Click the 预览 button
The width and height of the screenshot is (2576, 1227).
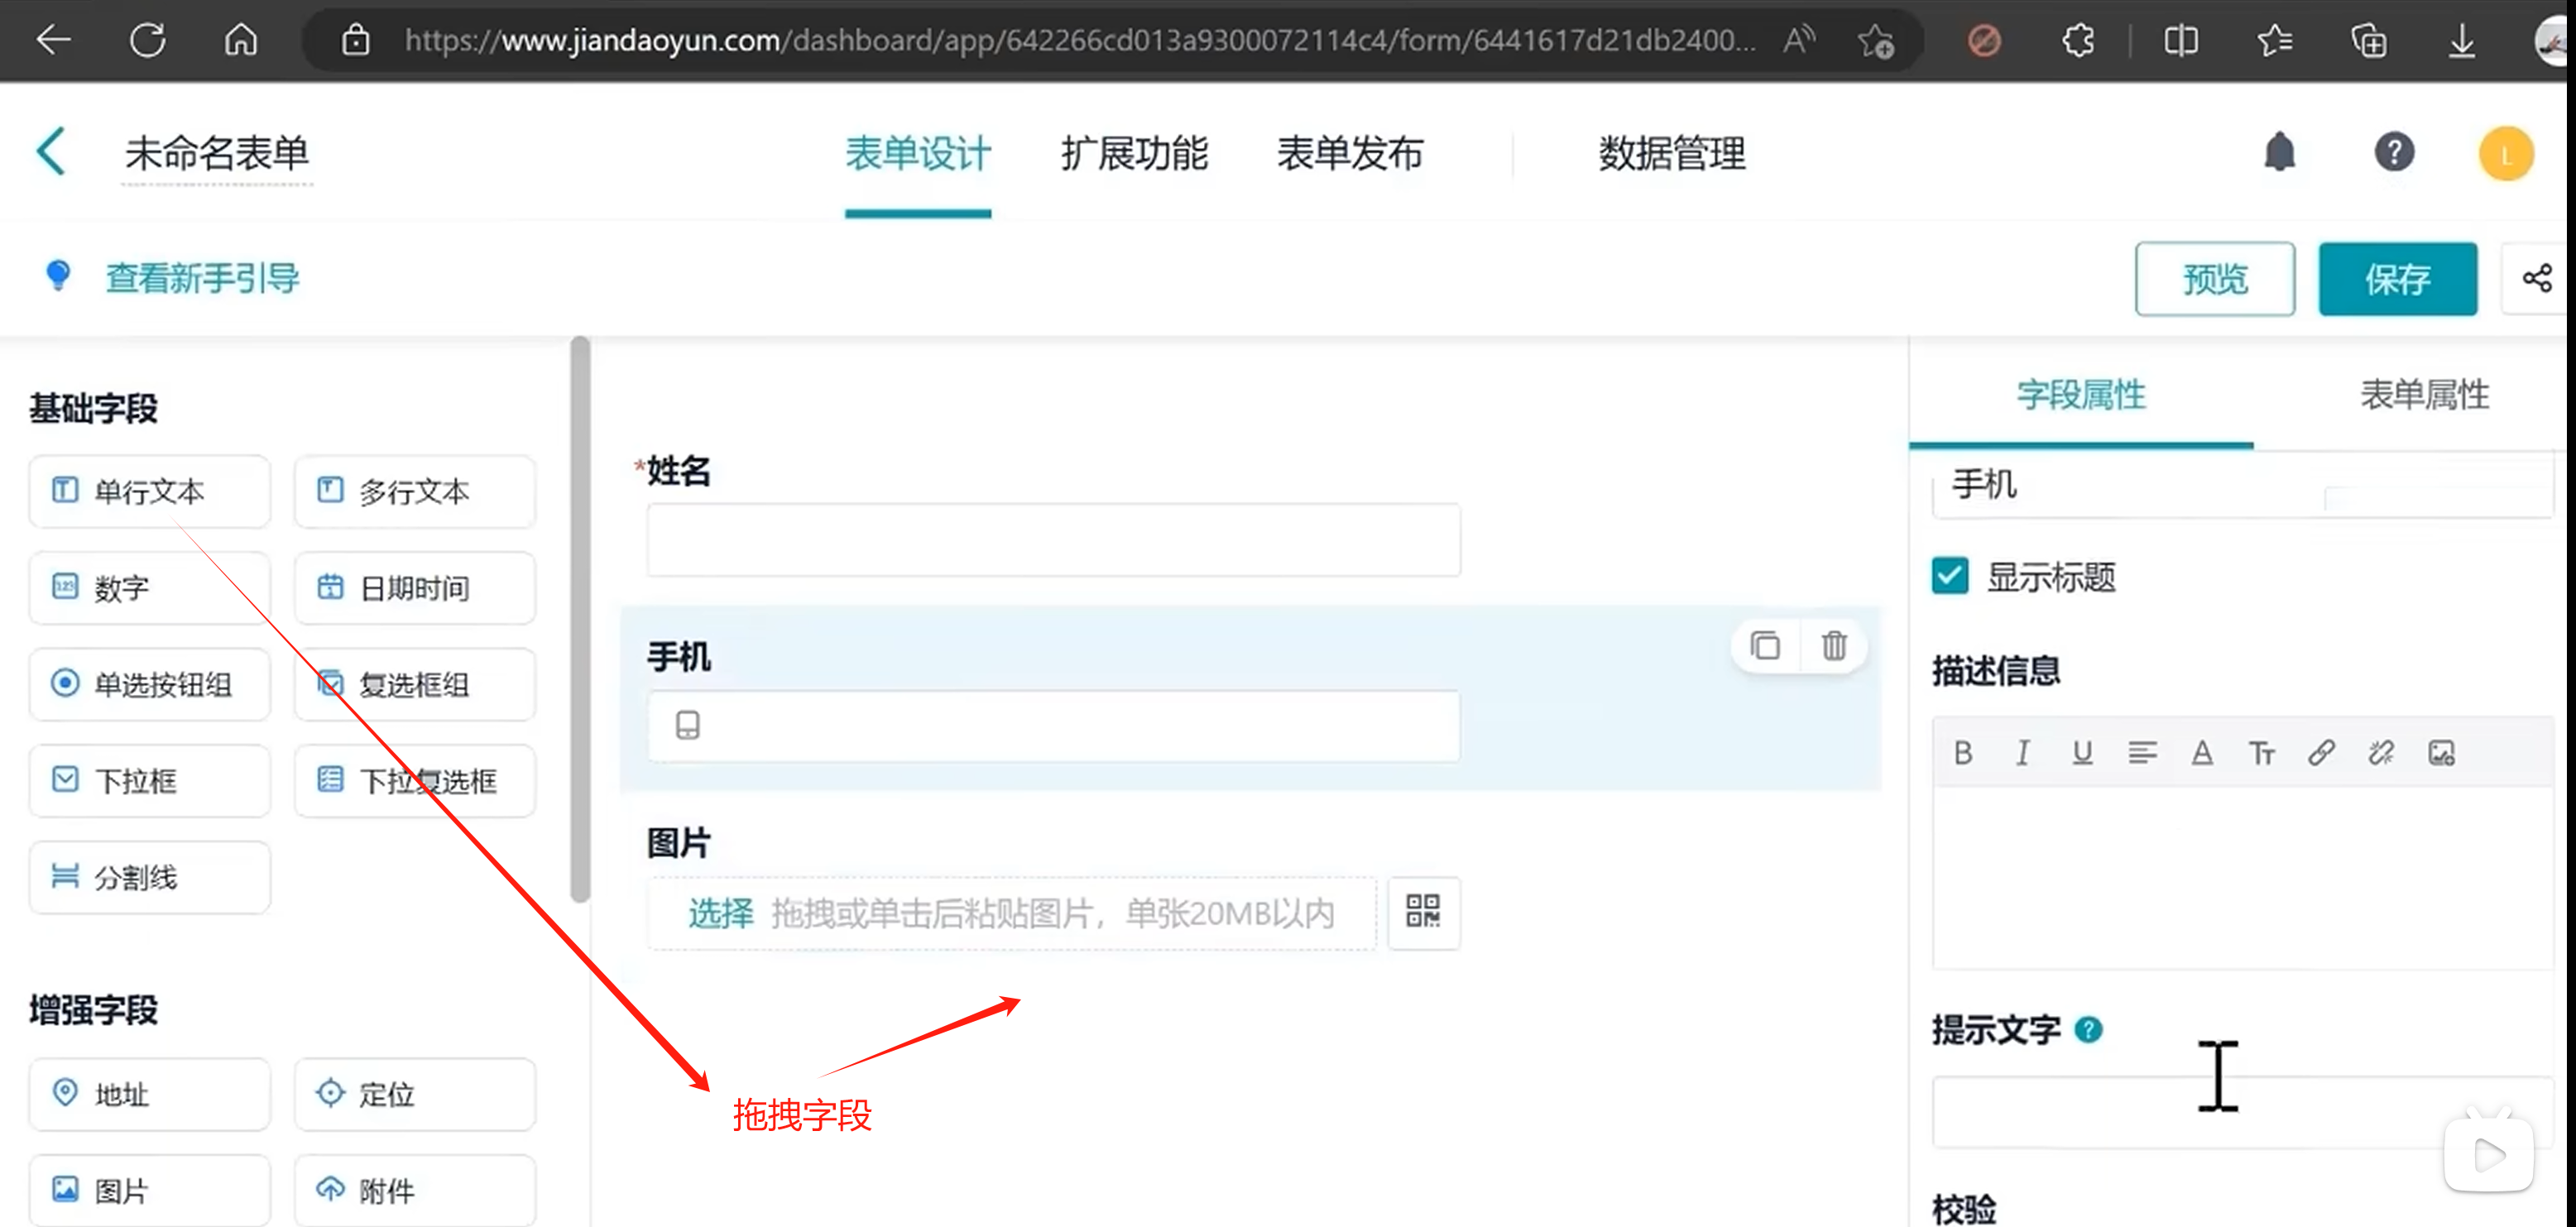click(x=2214, y=279)
